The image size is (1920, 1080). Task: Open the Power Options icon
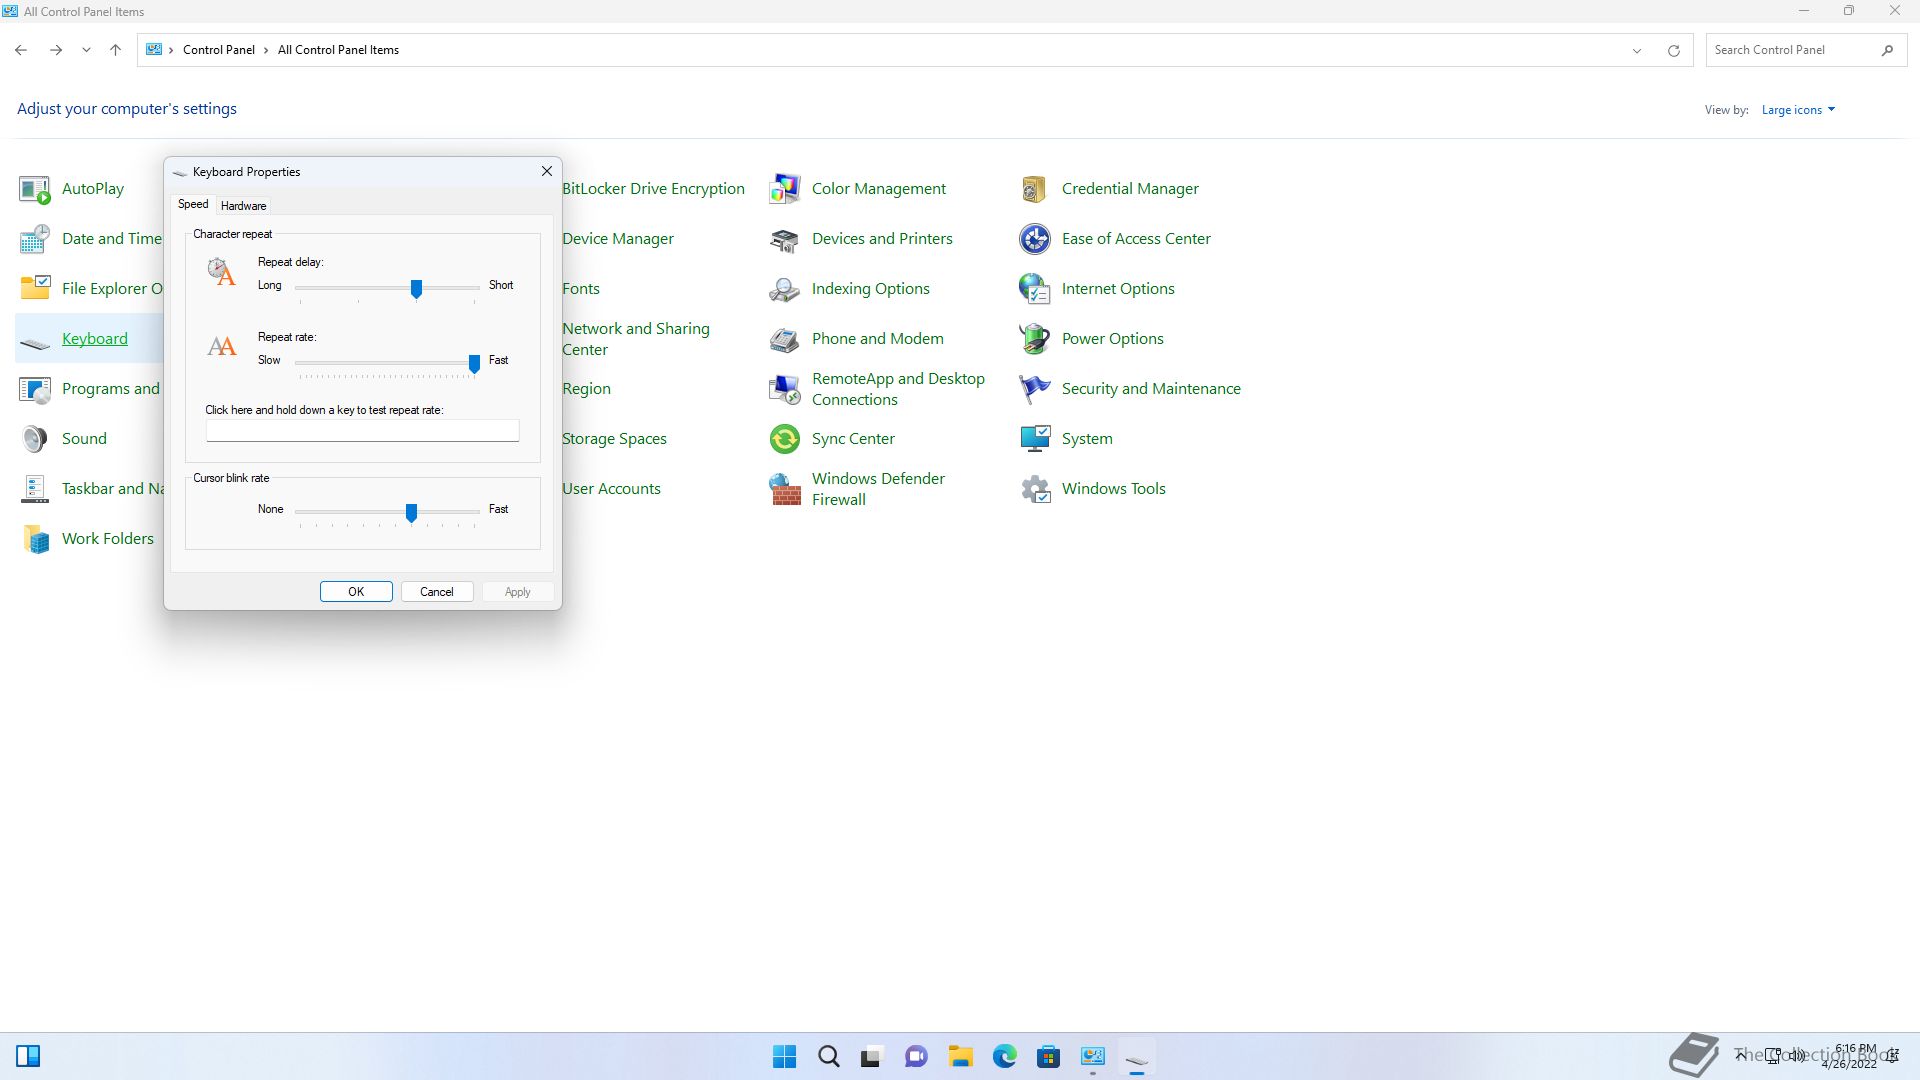(x=1034, y=338)
